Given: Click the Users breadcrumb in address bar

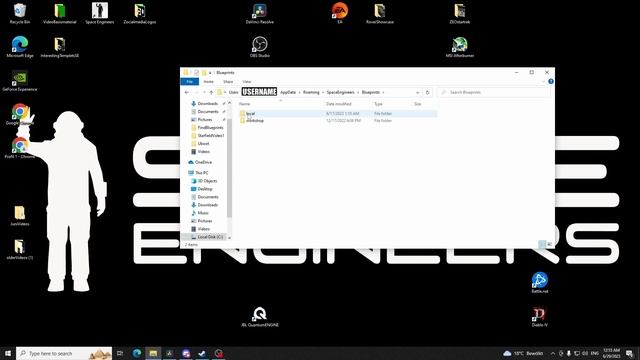Looking at the screenshot, I should pyautogui.click(x=233, y=93).
